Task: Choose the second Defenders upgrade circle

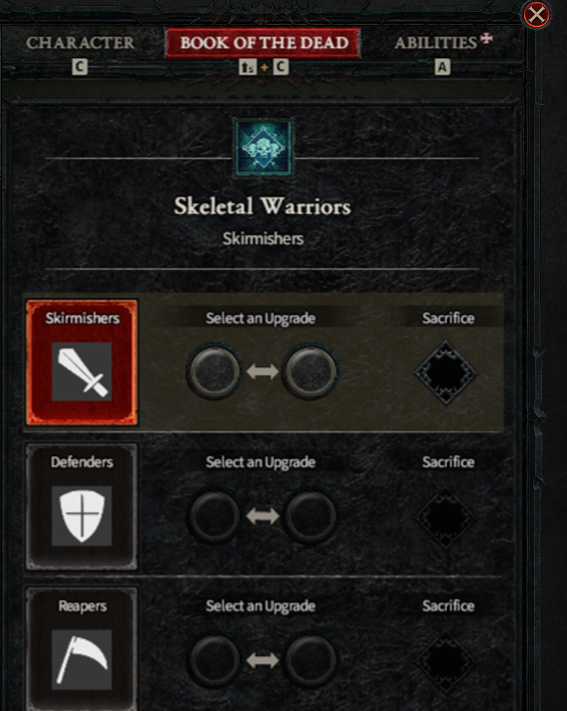Action: (311, 516)
